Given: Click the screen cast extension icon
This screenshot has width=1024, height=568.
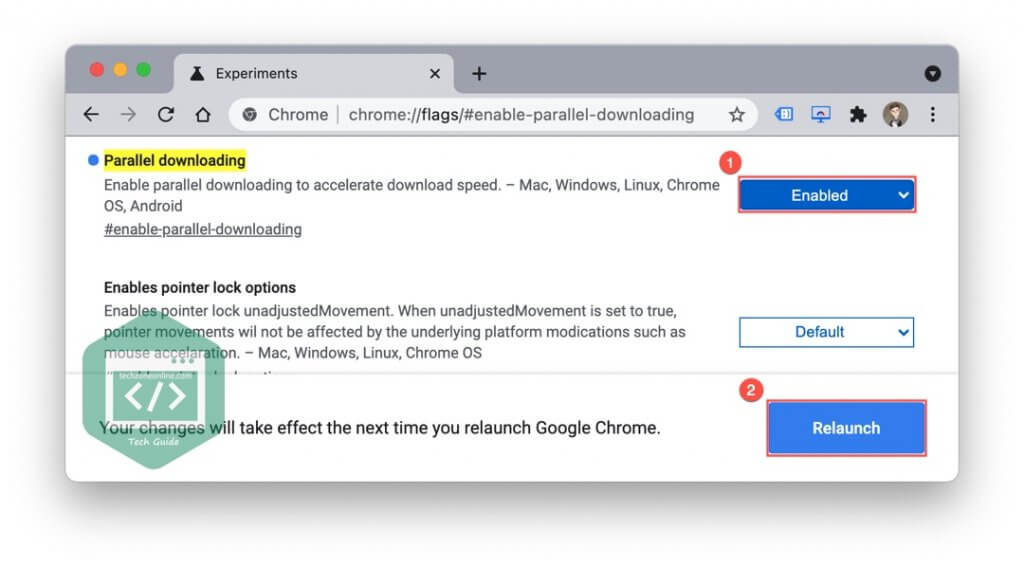Looking at the screenshot, I should click(x=821, y=115).
